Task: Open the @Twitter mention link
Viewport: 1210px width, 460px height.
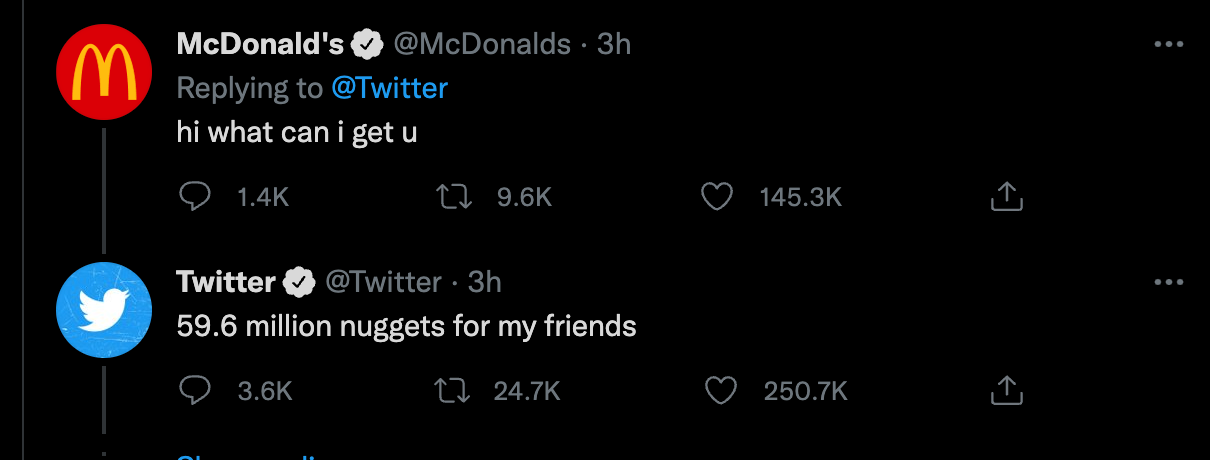Action: pyautogui.click(x=390, y=88)
